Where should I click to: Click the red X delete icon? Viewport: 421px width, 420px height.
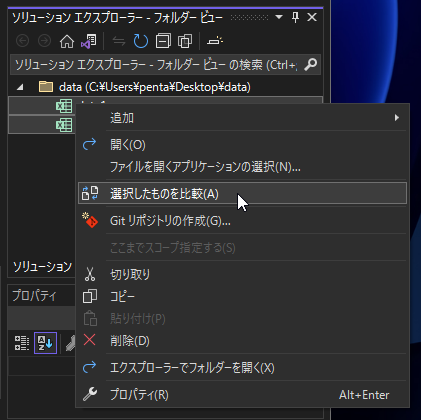pyautogui.click(x=89, y=340)
